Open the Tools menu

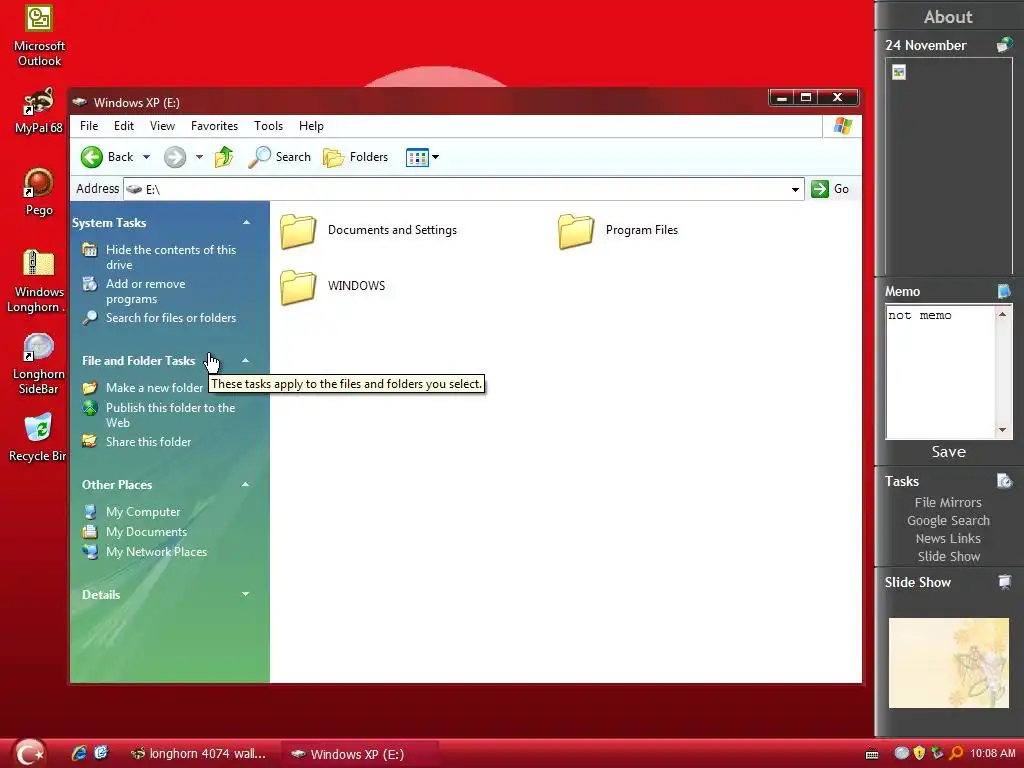(x=268, y=126)
